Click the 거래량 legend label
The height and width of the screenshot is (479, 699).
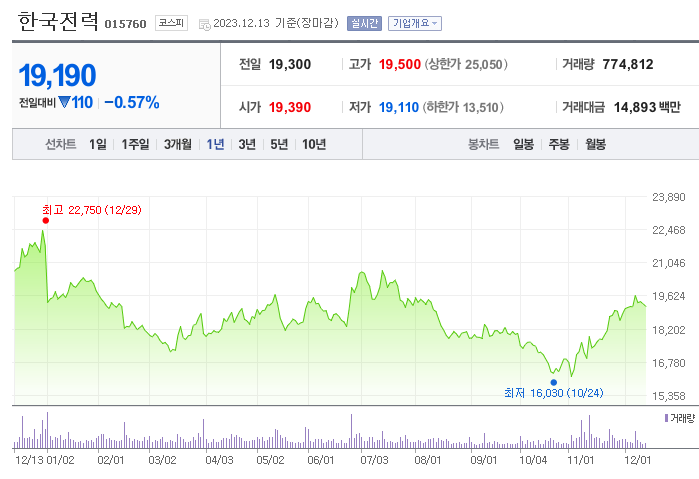pyautogui.click(x=682, y=418)
